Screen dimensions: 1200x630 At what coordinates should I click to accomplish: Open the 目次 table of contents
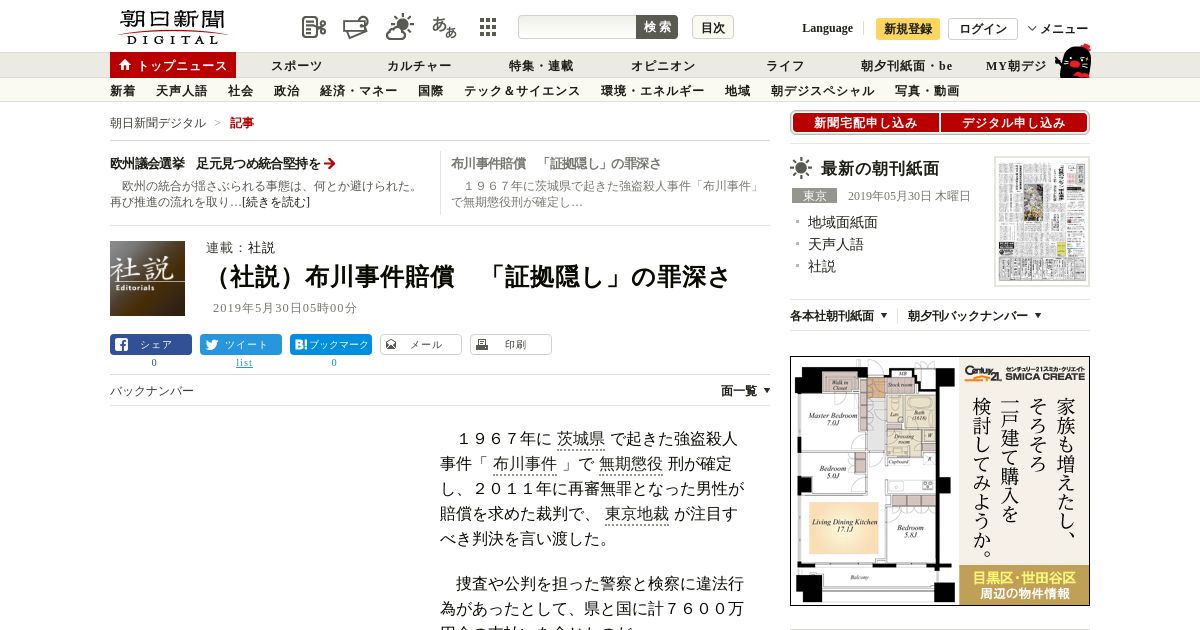tap(713, 27)
